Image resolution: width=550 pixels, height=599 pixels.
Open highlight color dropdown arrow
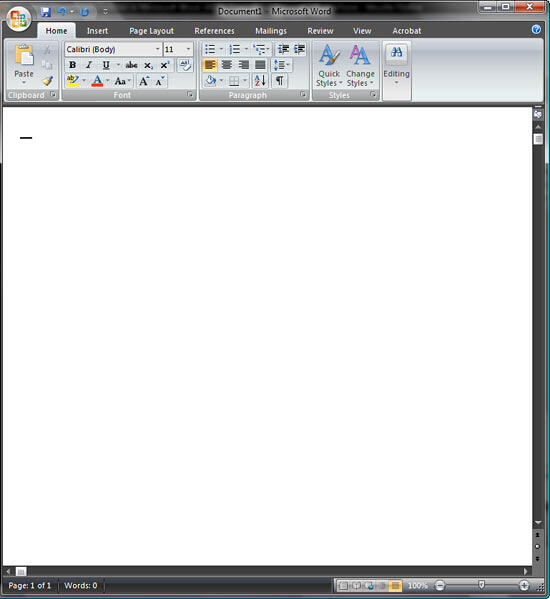pos(84,81)
